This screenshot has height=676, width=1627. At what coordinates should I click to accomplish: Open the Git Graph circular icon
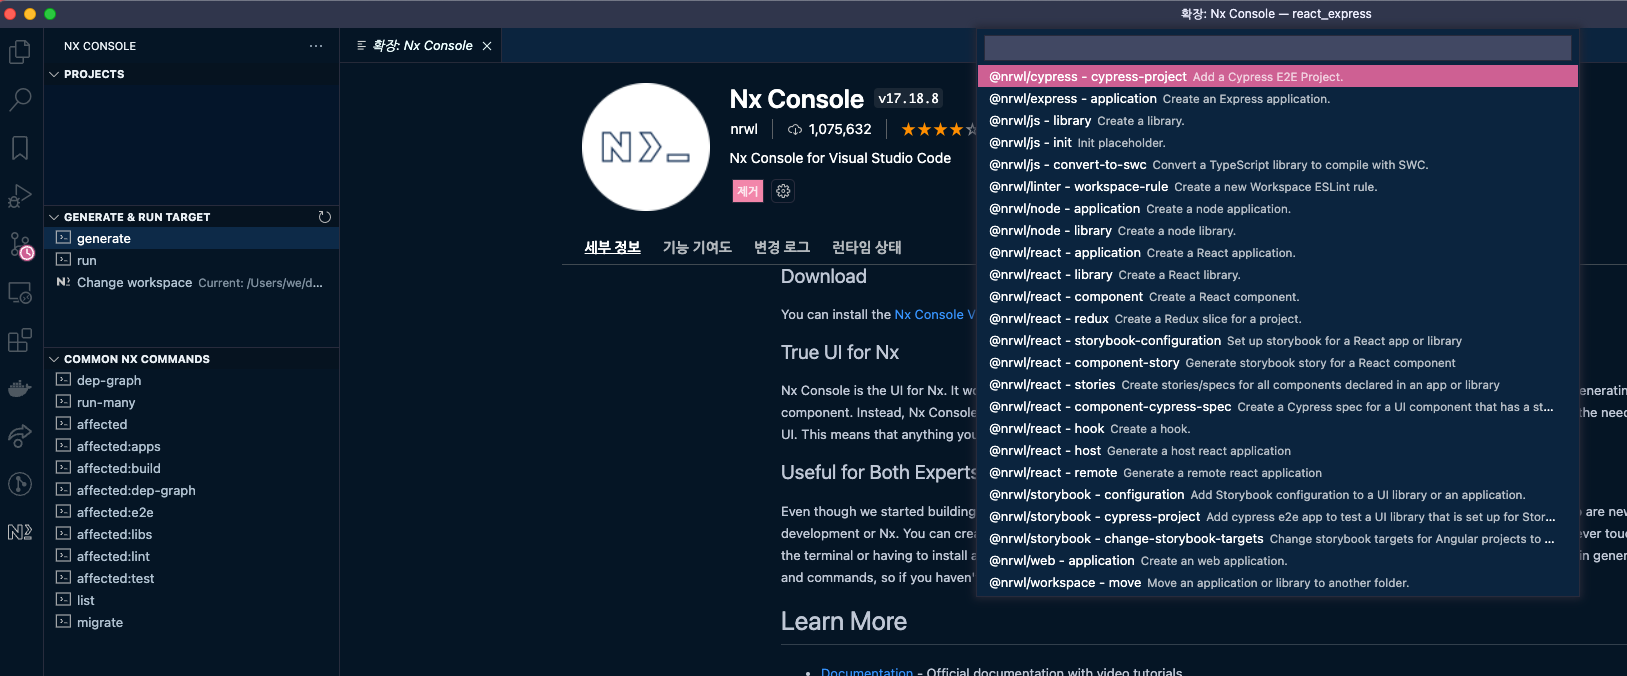click(x=20, y=484)
